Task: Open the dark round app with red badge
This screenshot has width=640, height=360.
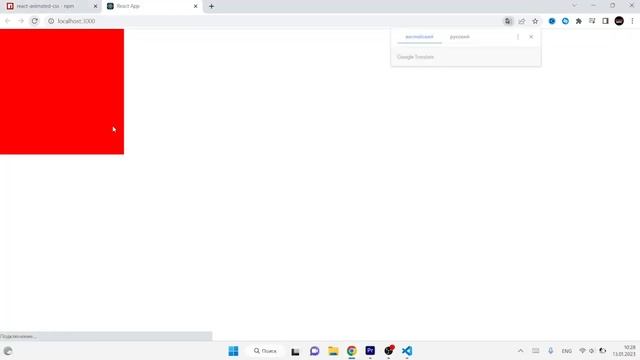Action: [389, 351]
